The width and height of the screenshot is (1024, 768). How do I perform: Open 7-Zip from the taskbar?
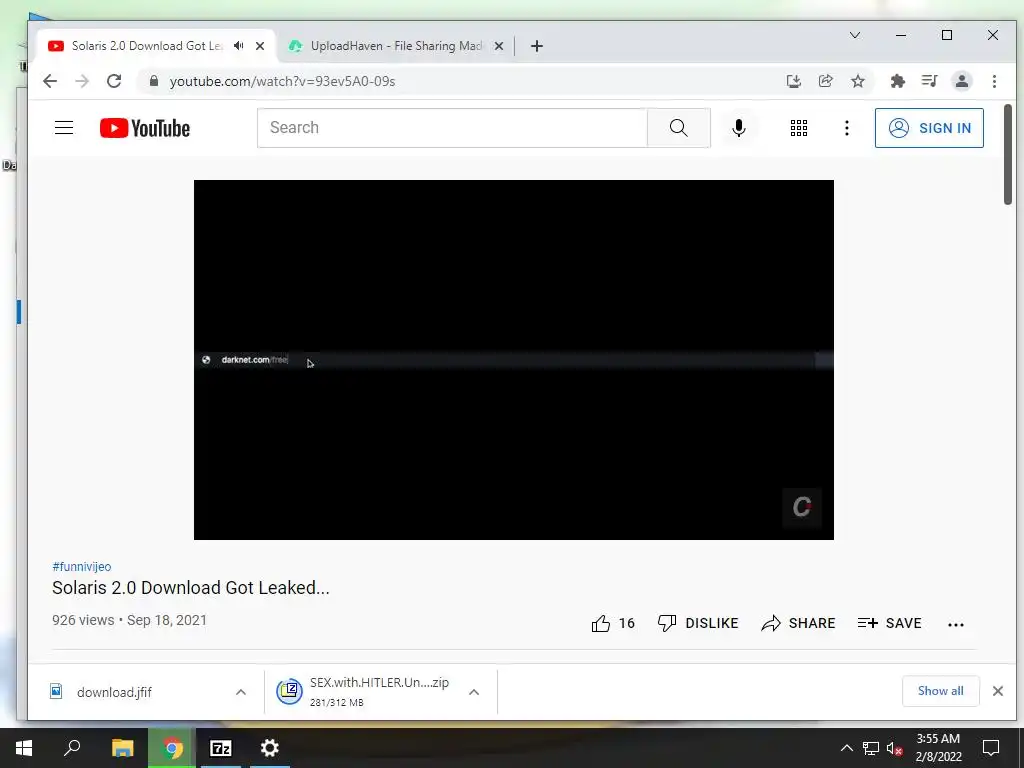[x=220, y=748]
